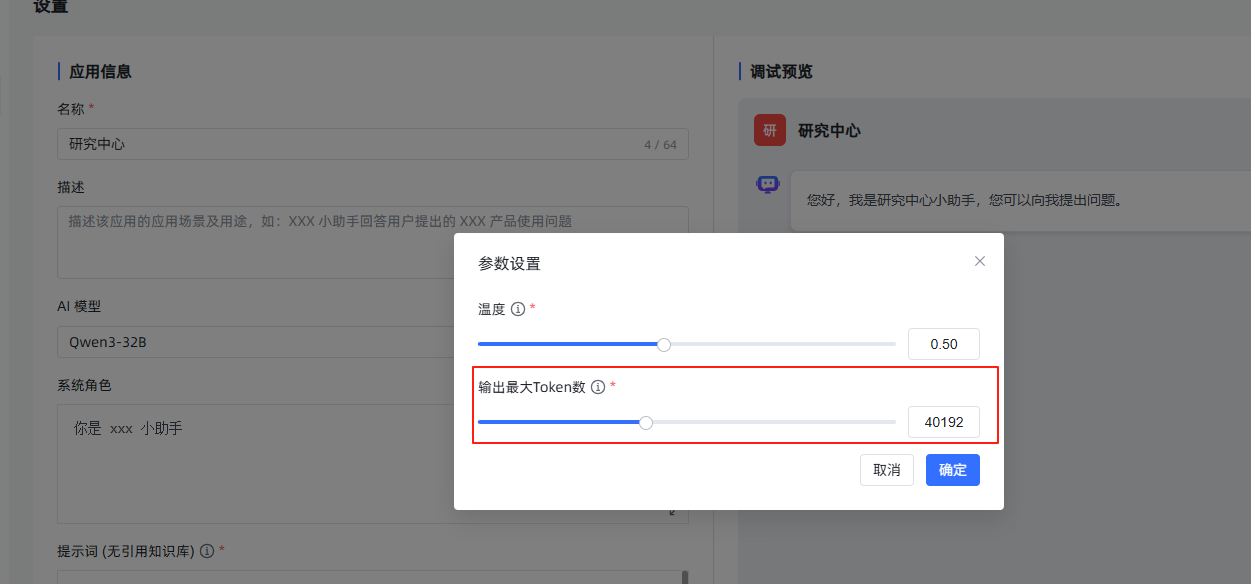The height and width of the screenshot is (584, 1251).
Task: Click the max token value field 40192
Action: (x=944, y=422)
